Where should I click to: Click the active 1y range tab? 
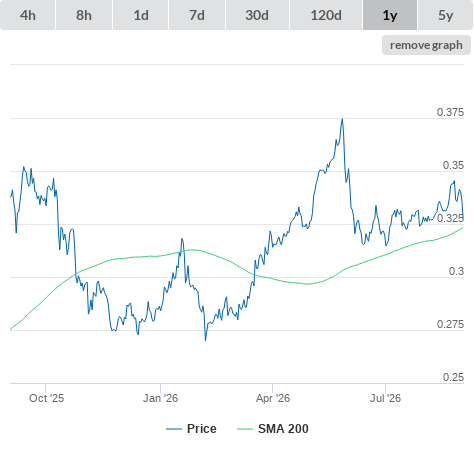pos(390,15)
